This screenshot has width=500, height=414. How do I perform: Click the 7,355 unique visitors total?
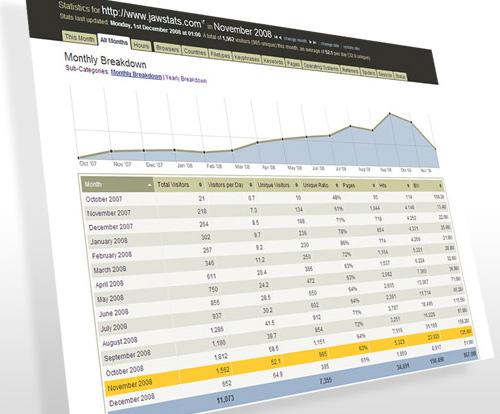(x=325, y=380)
